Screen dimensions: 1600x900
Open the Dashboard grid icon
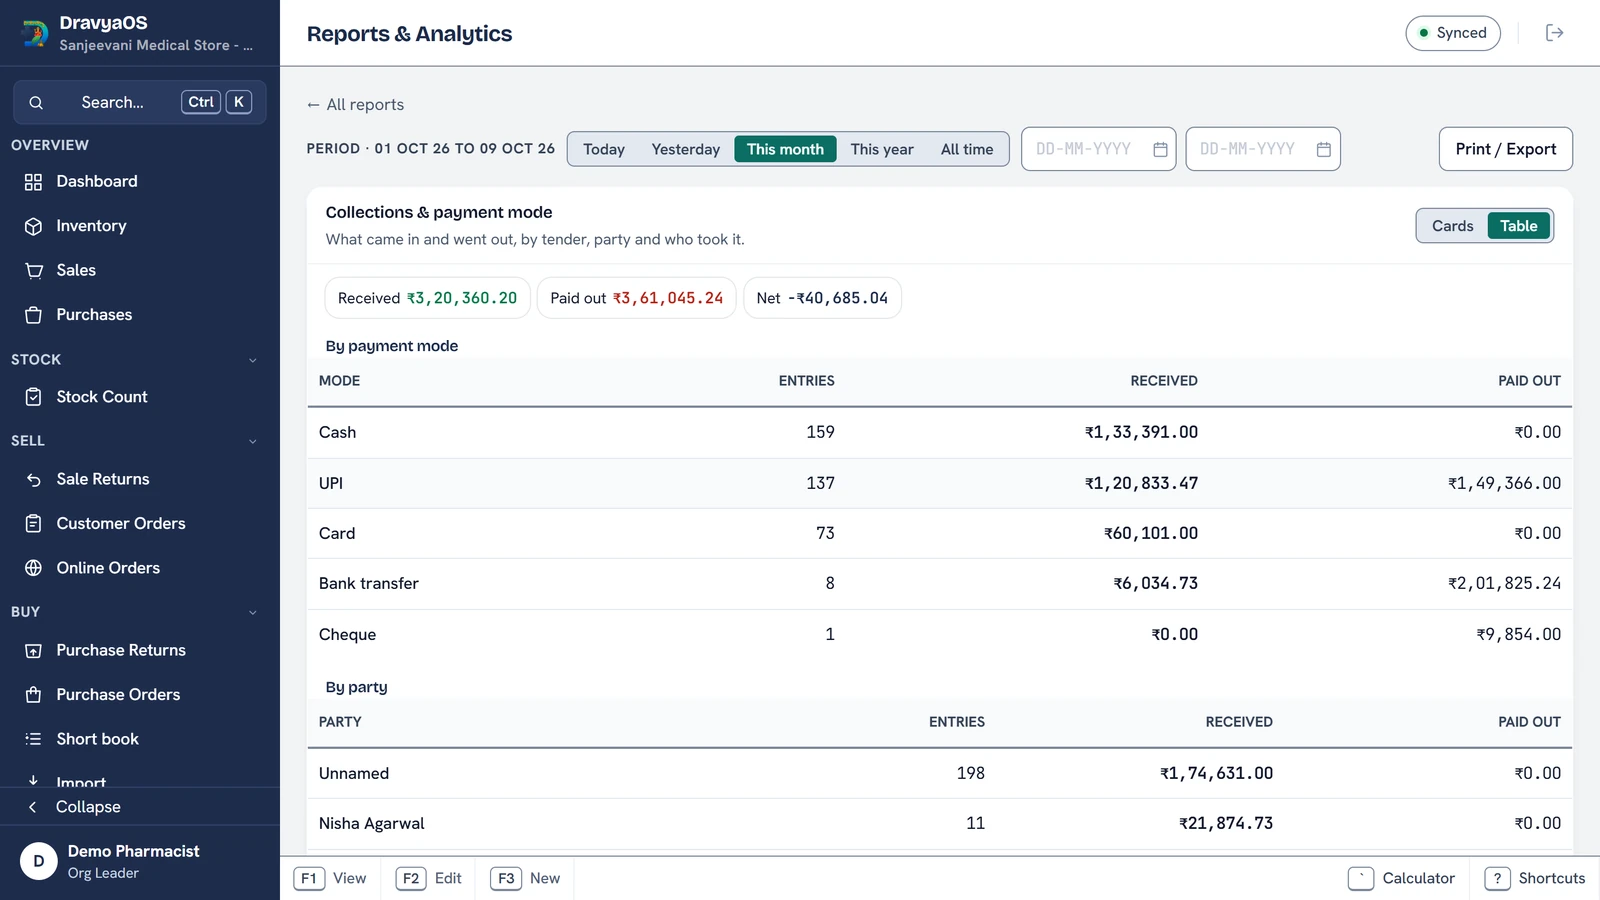pyautogui.click(x=33, y=182)
